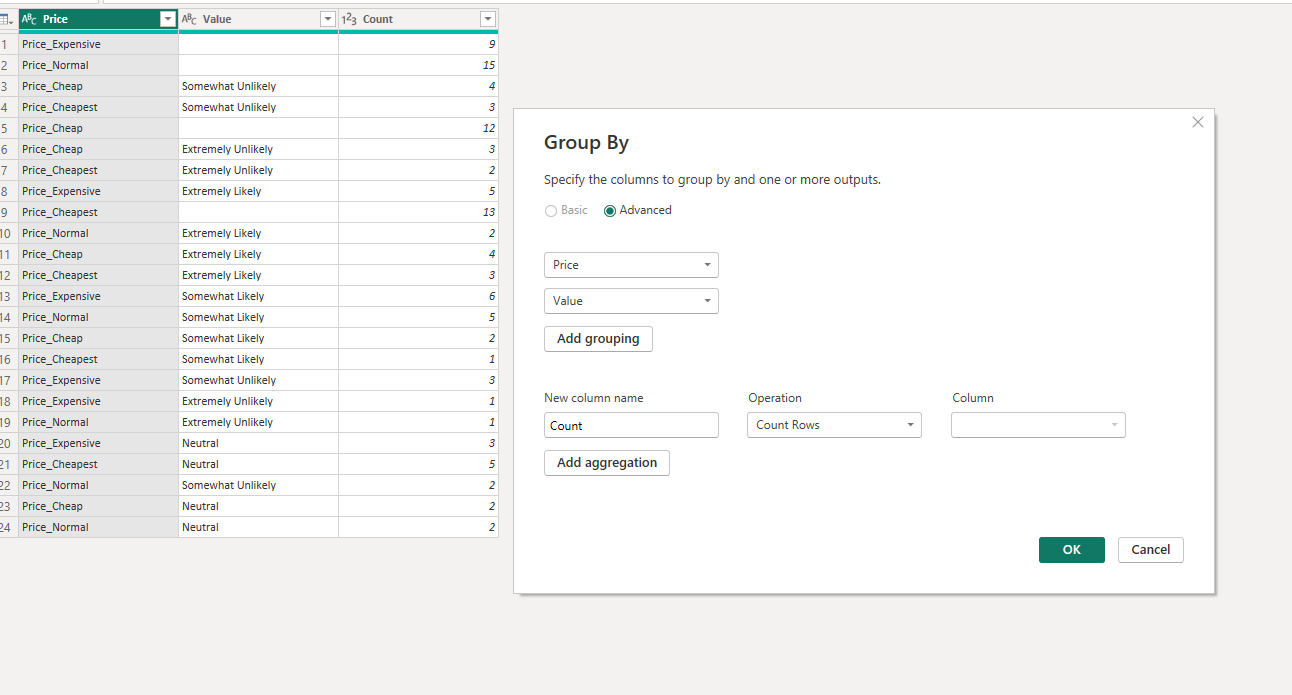This screenshot has height=695, width=1292.
Task: Click Price_Cheapest cell in row 4
Action: click(x=98, y=107)
